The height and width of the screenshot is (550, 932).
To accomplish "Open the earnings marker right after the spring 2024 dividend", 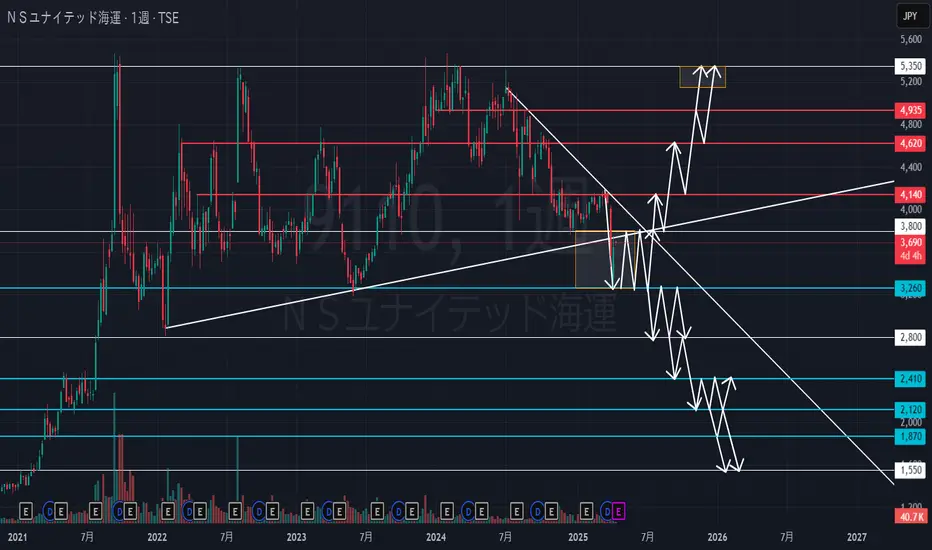I will (x=481, y=511).
